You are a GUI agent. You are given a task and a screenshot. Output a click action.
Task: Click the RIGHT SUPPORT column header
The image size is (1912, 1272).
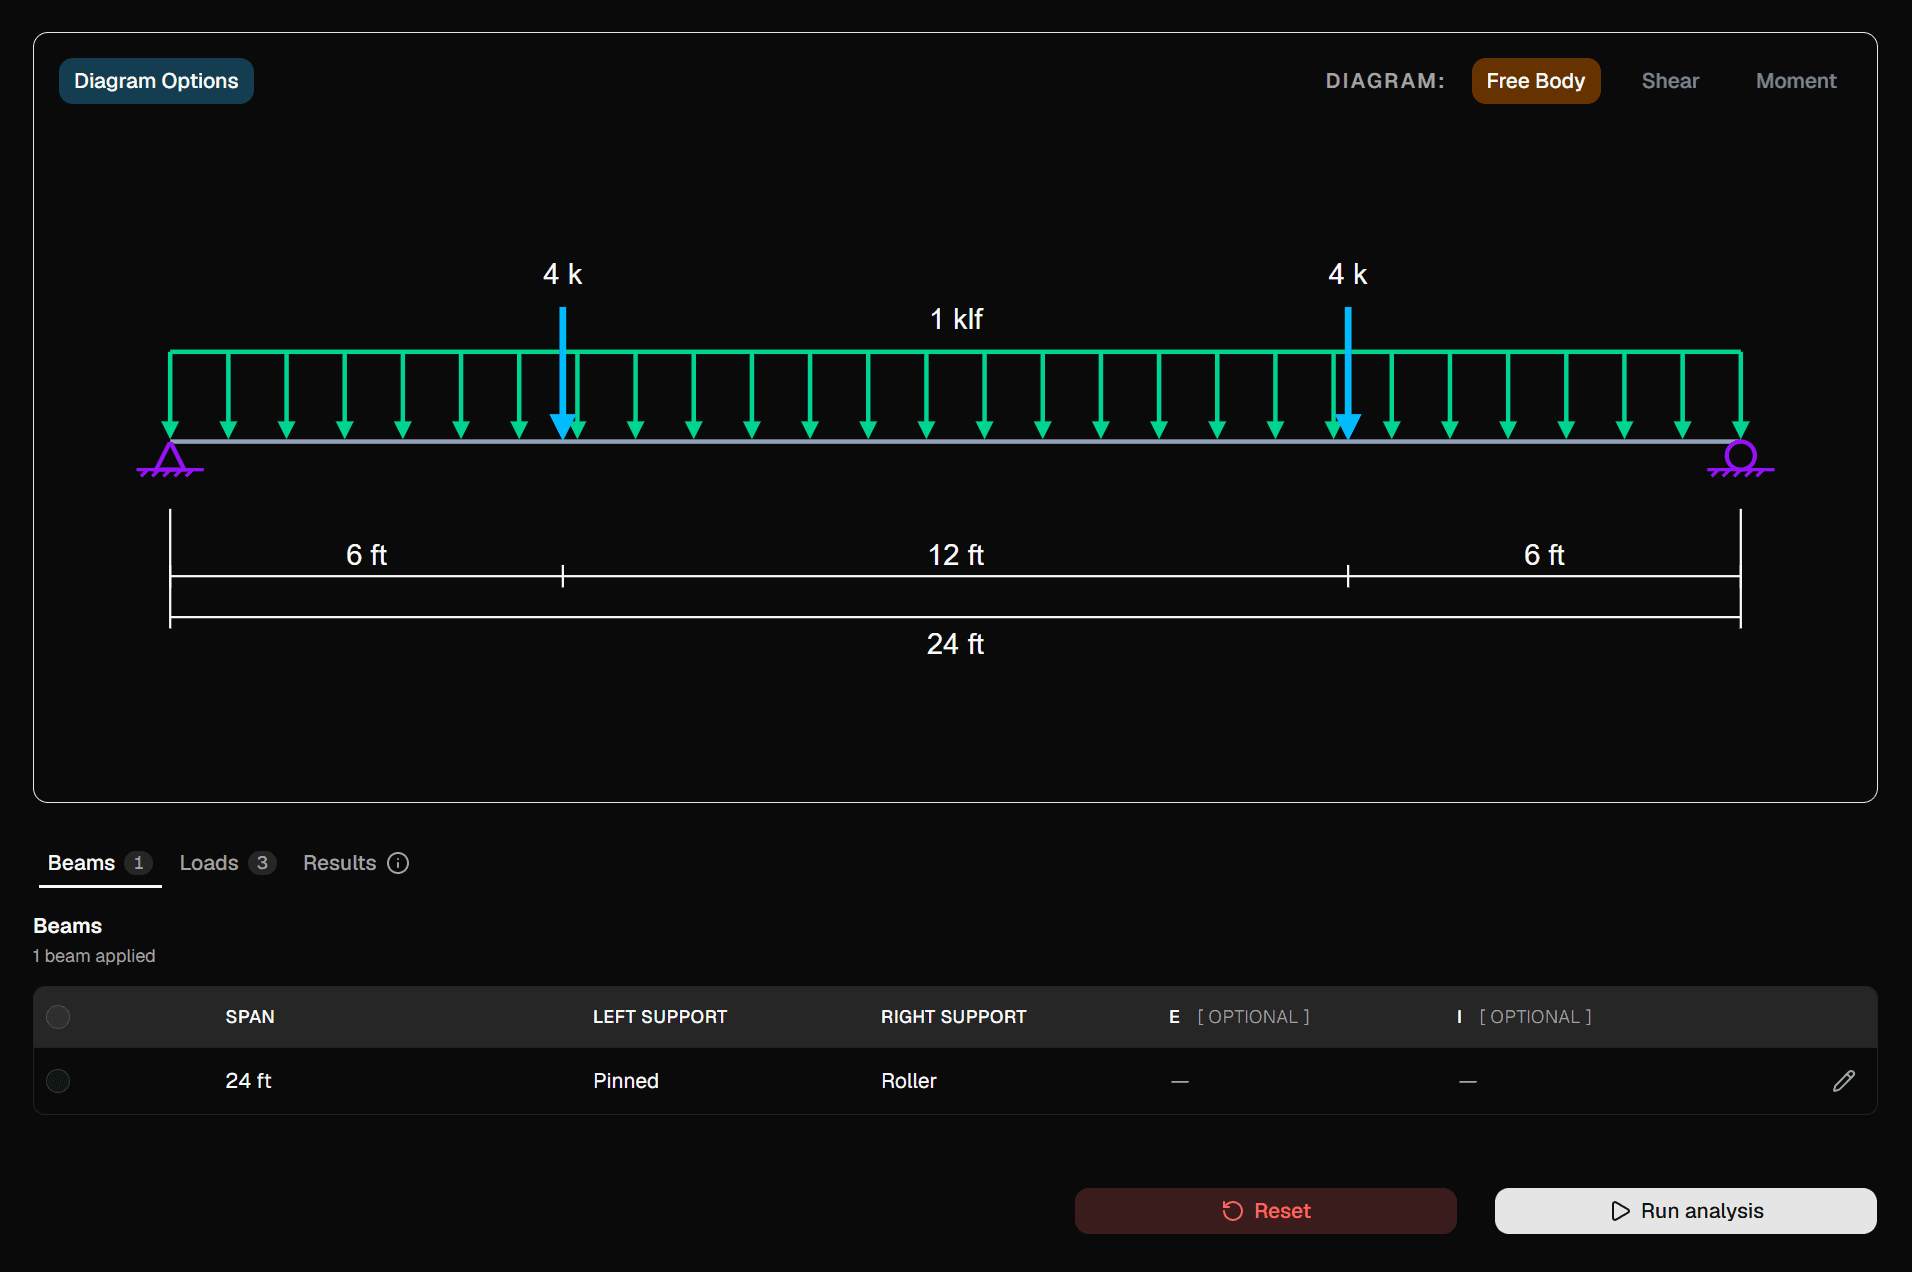[954, 1017]
